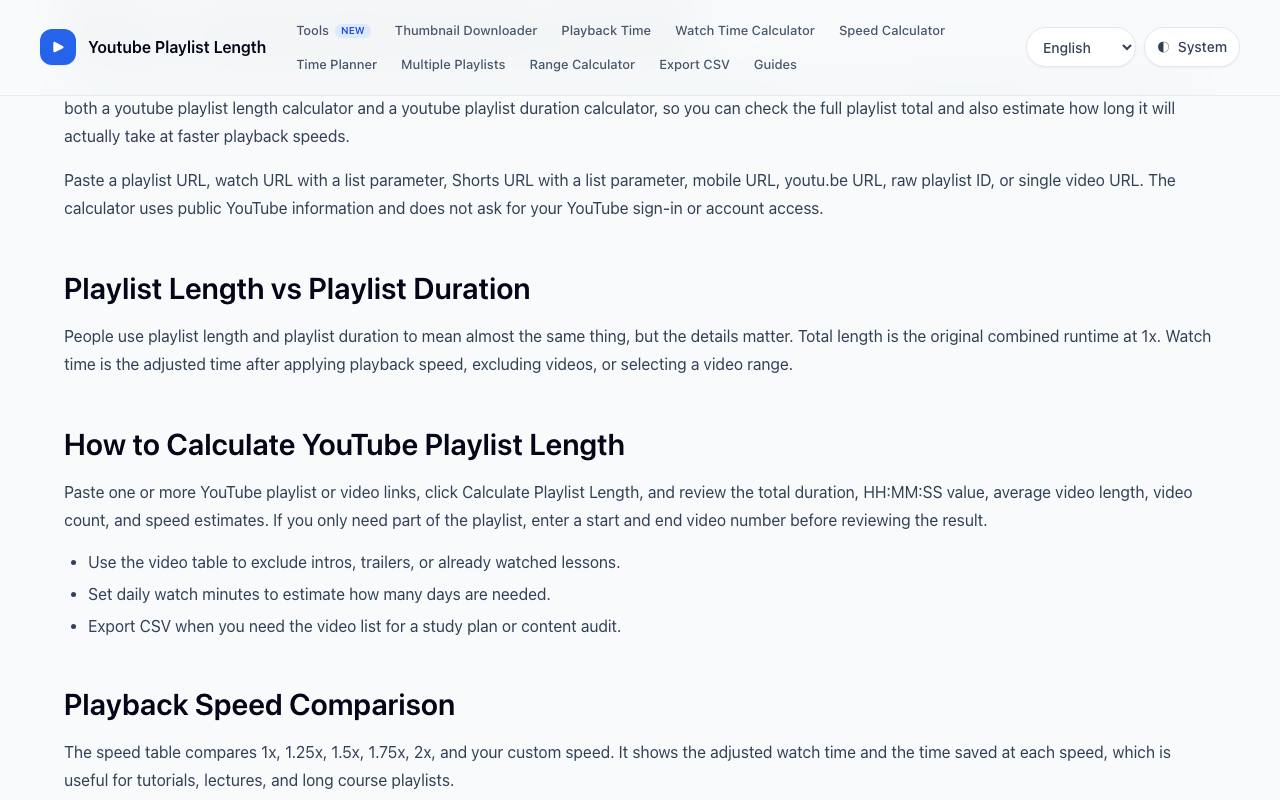1280x800 pixels.
Task: Open Watch Time Calculator
Action: point(745,30)
